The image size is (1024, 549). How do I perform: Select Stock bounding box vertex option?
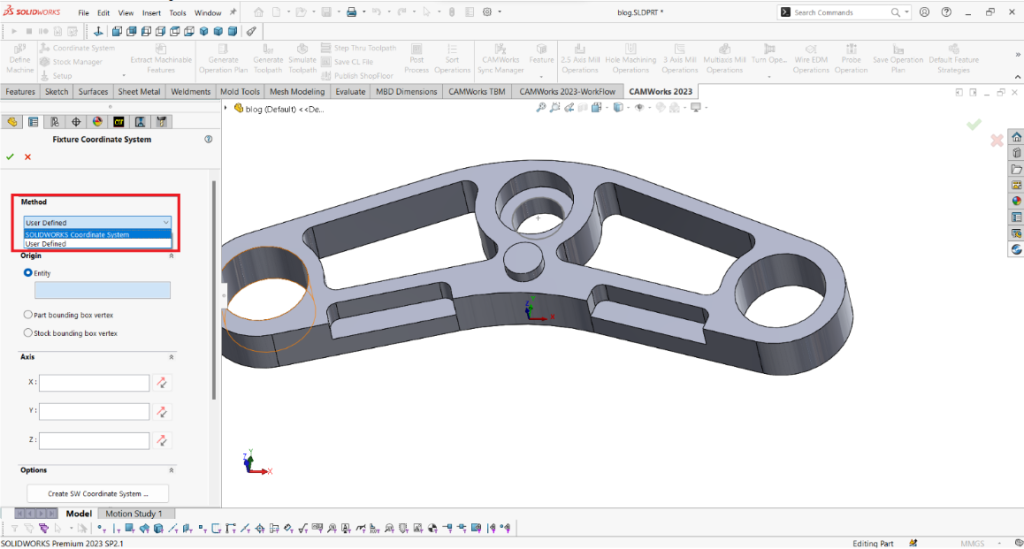click(28, 333)
